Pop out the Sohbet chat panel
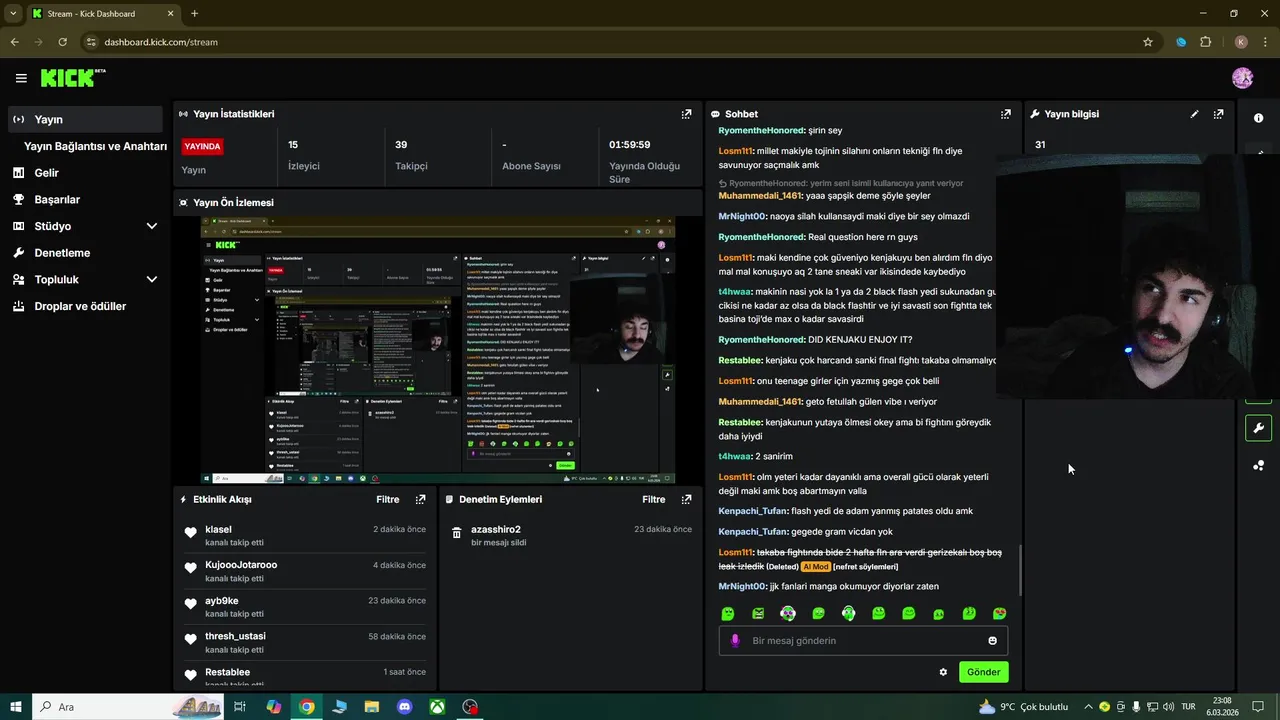This screenshot has height=720, width=1280. coord(1006,114)
